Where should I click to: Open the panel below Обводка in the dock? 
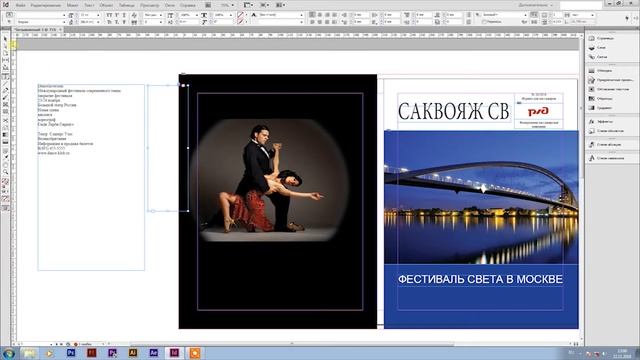click(612, 80)
